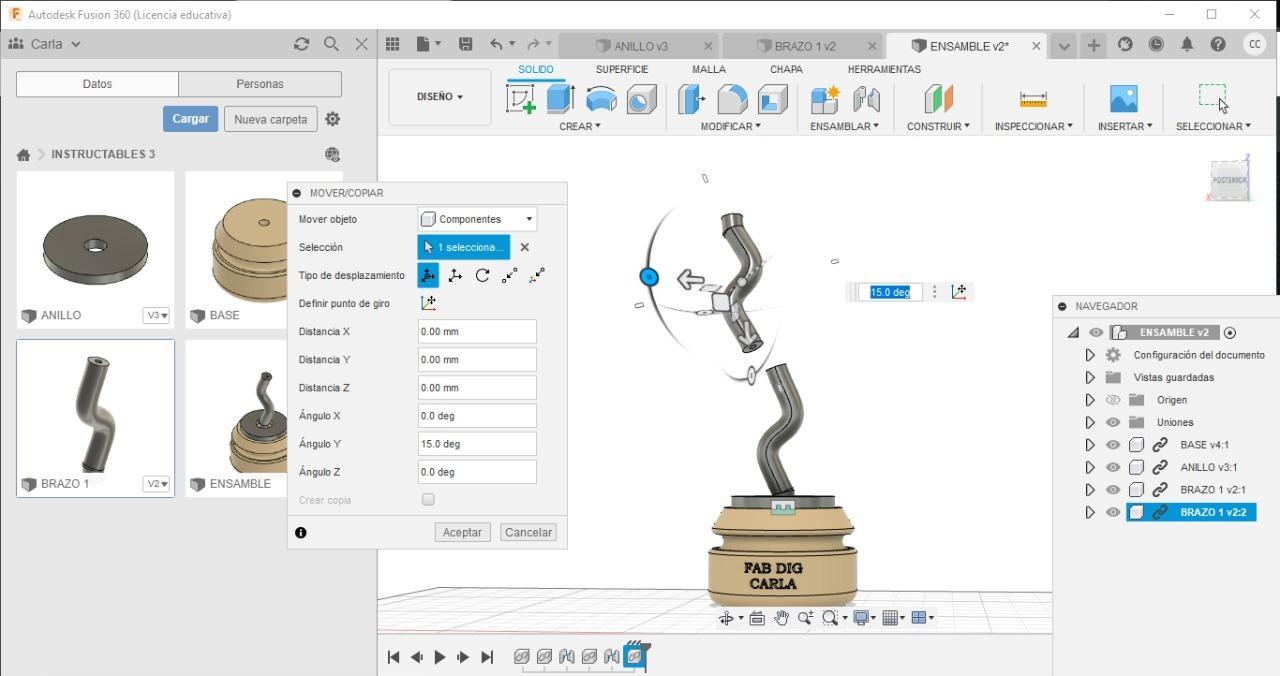This screenshot has width=1280, height=676.
Task: Expand the ENSAMBLAR menu
Action: pos(844,126)
